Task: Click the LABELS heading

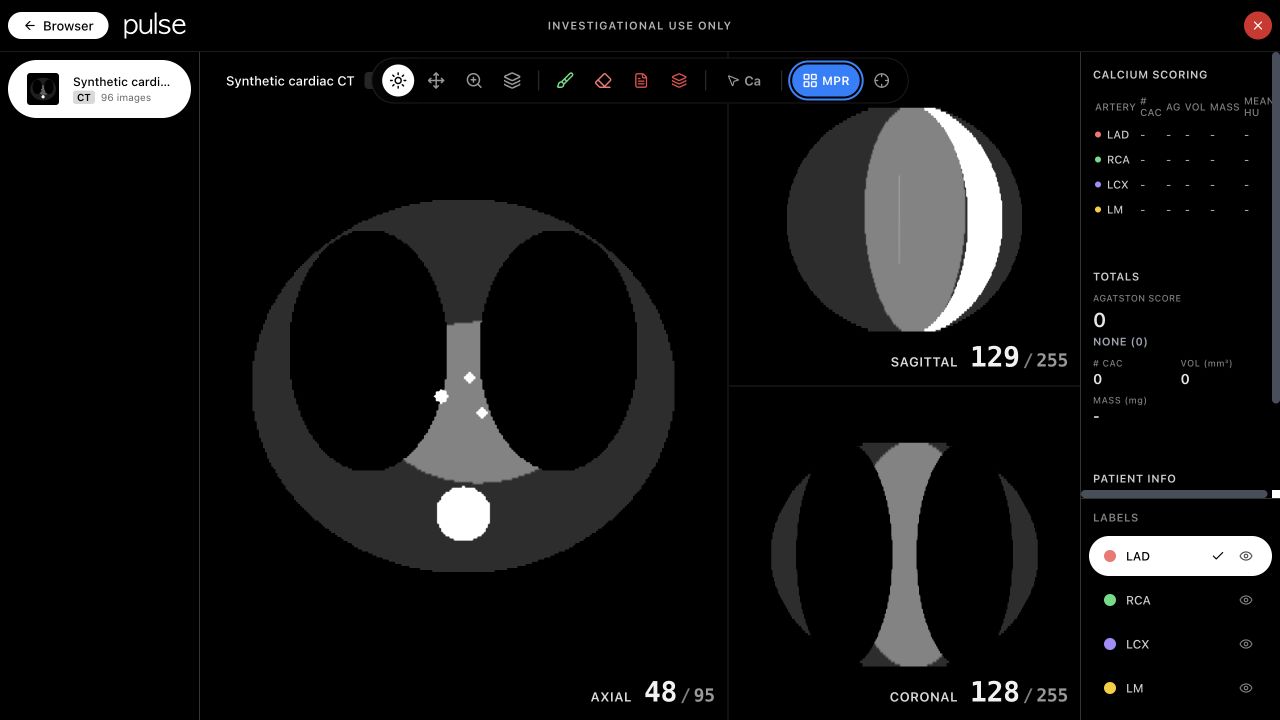Action: [x=1116, y=518]
